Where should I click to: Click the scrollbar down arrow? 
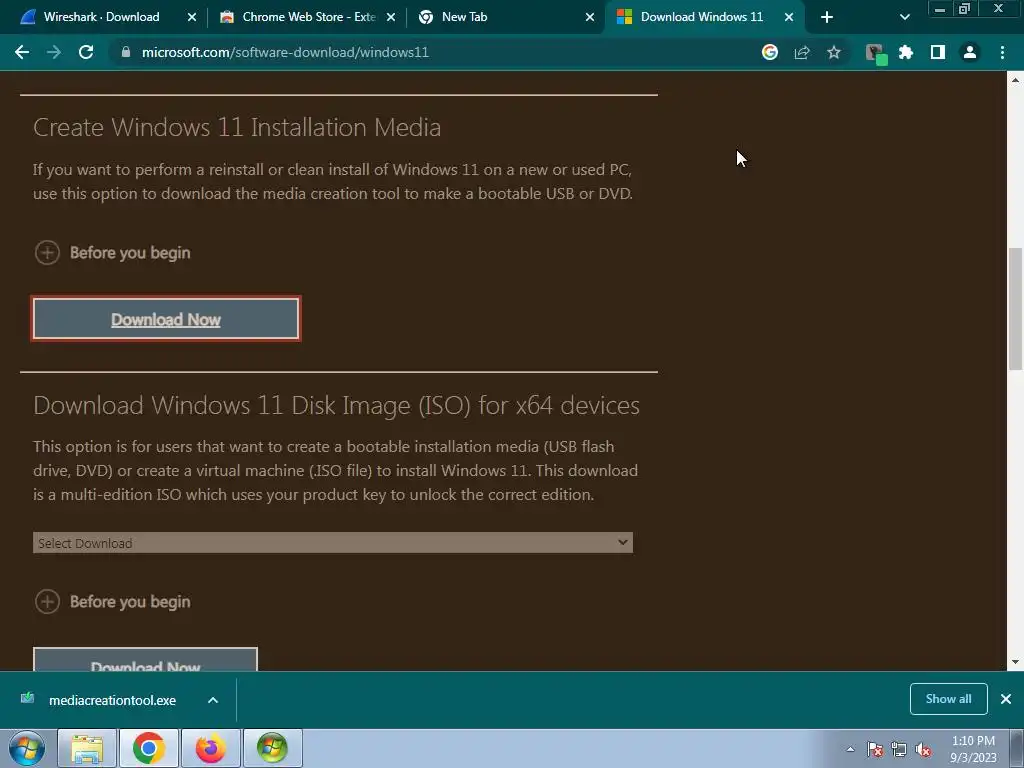tap(1015, 662)
